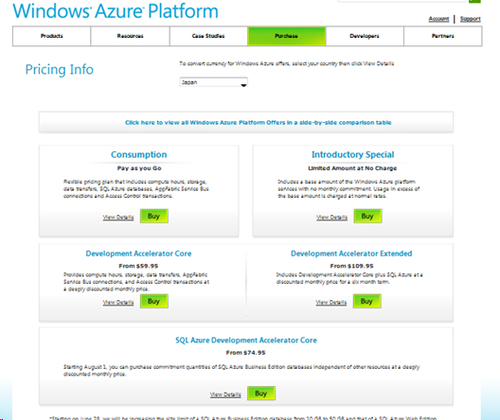Viewport: 500px width, 420px height.
Task: View Details for SQL Azure Development Accelerator Core
Action: click(225, 394)
